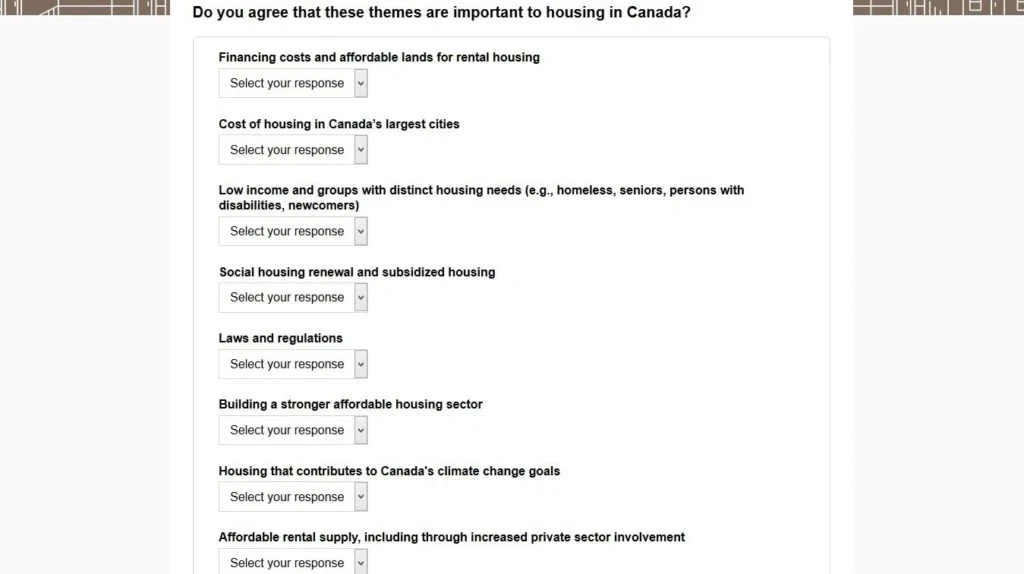This screenshot has width=1024, height=574.
Task: Click the decorative banner pattern at top right
Action: (x=937, y=7)
